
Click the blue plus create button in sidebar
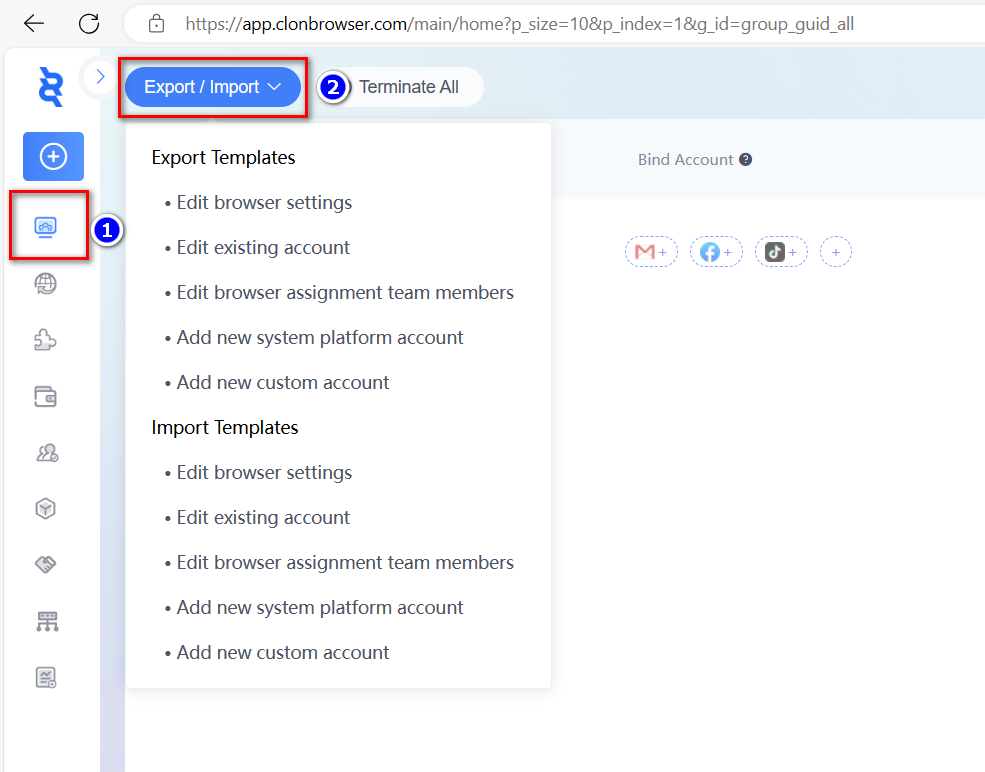point(53,156)
